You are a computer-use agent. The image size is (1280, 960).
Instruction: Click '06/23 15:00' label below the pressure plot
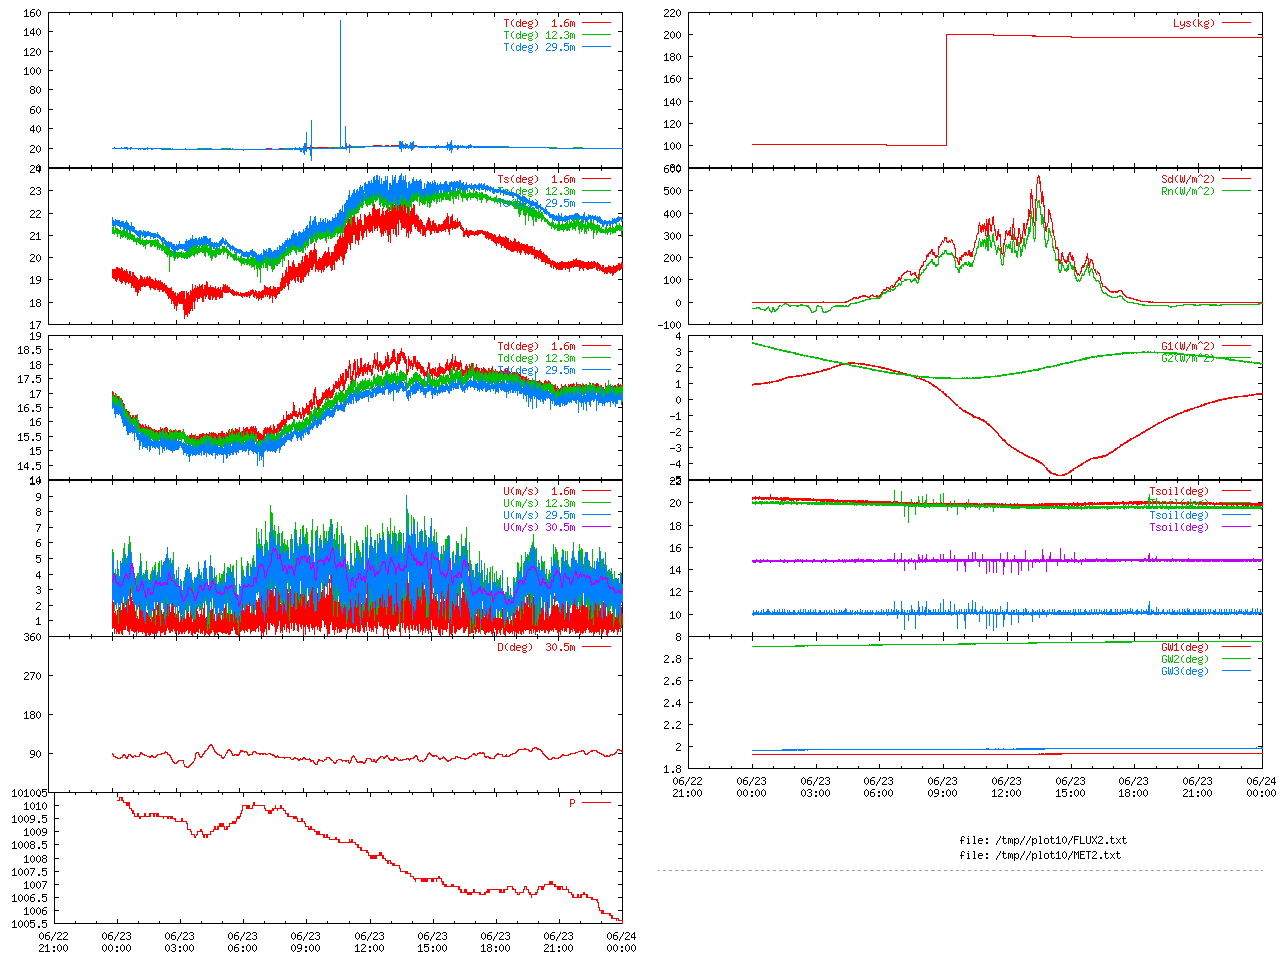click(432, 942)
